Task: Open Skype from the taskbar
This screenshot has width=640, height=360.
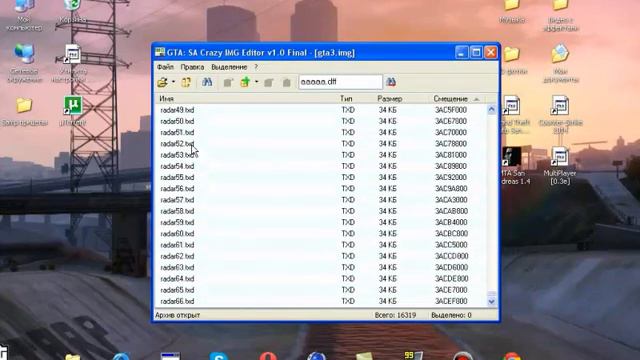Action: point(219,356)
